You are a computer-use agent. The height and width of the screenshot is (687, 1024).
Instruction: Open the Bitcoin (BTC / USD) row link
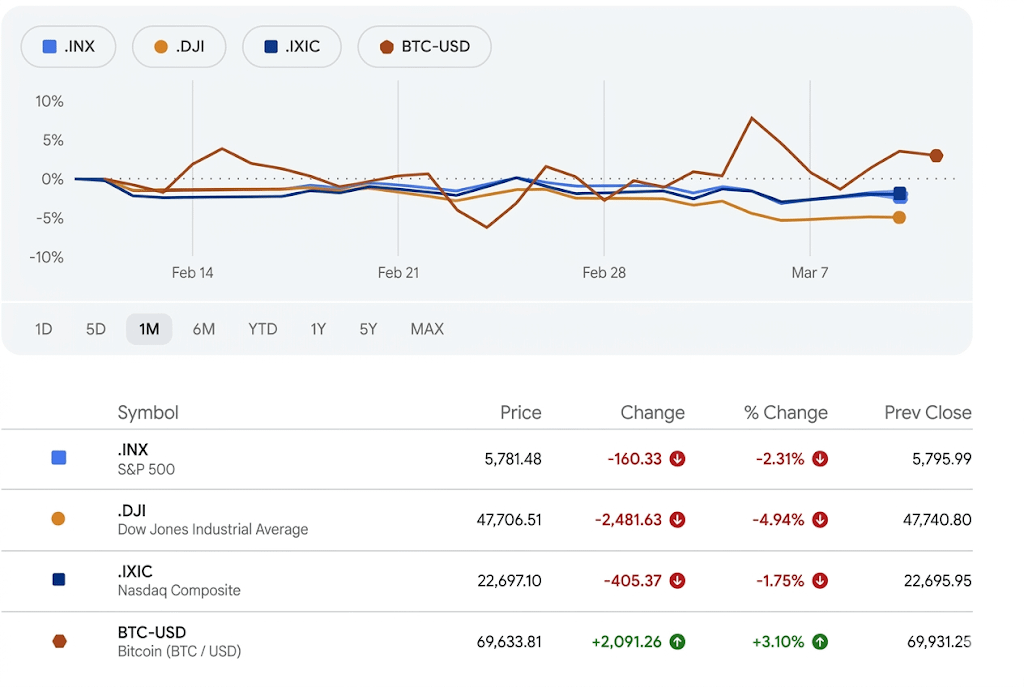tap(179, 641)
